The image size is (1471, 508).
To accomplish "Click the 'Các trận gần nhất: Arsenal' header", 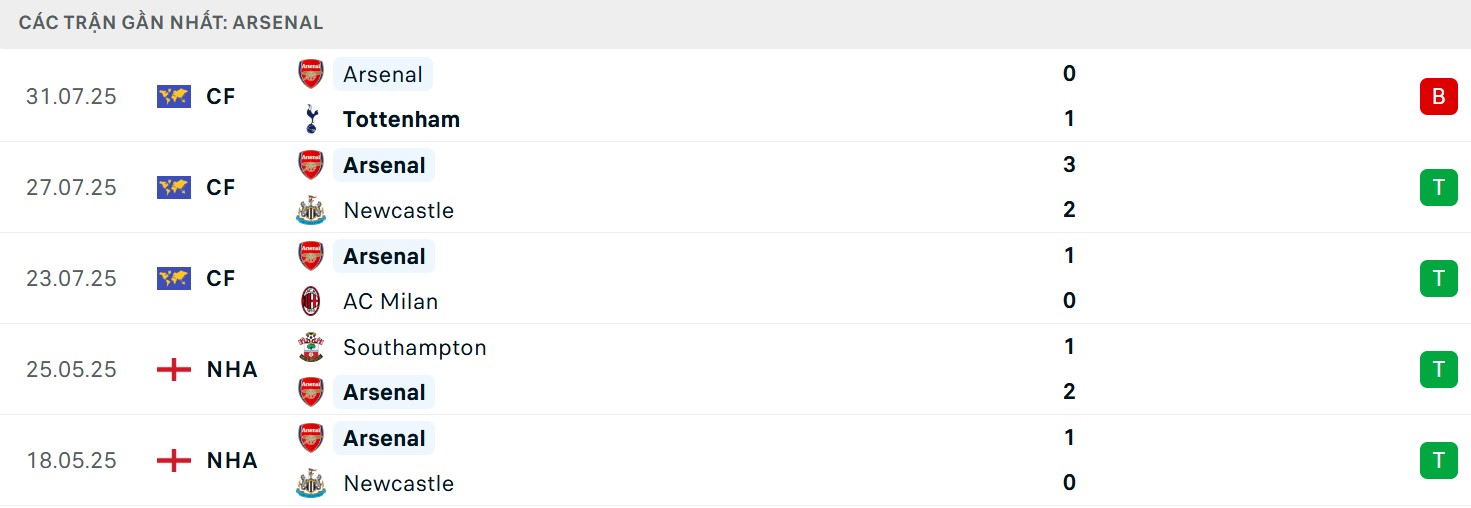I will 171,23.
